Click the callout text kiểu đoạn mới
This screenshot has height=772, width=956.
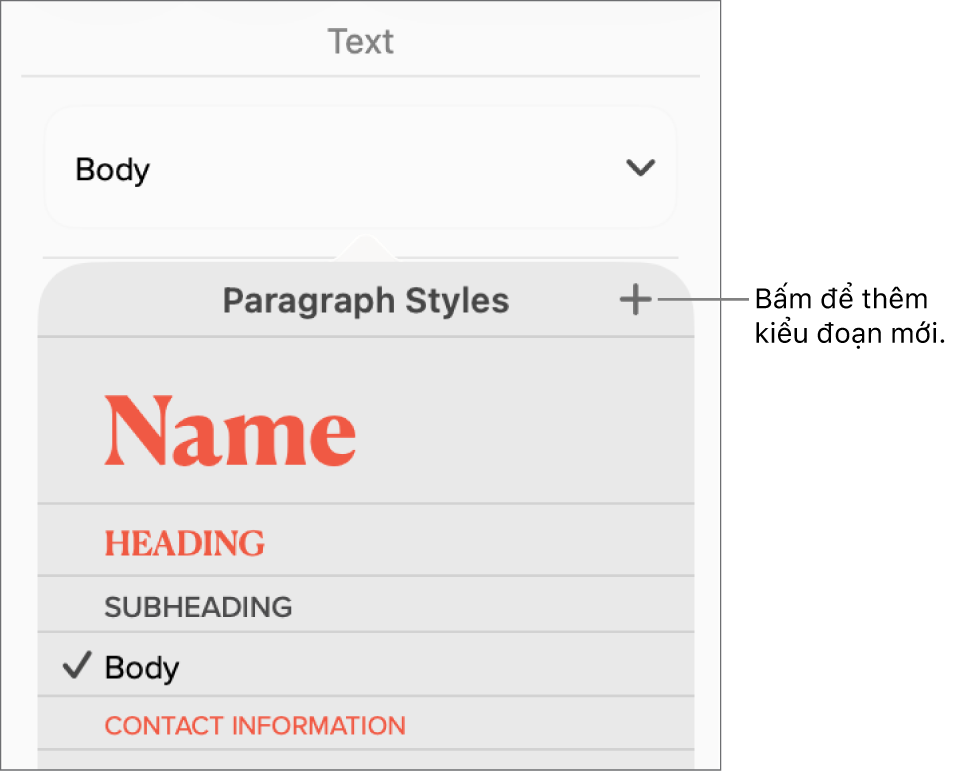click(x=849, y=334)
